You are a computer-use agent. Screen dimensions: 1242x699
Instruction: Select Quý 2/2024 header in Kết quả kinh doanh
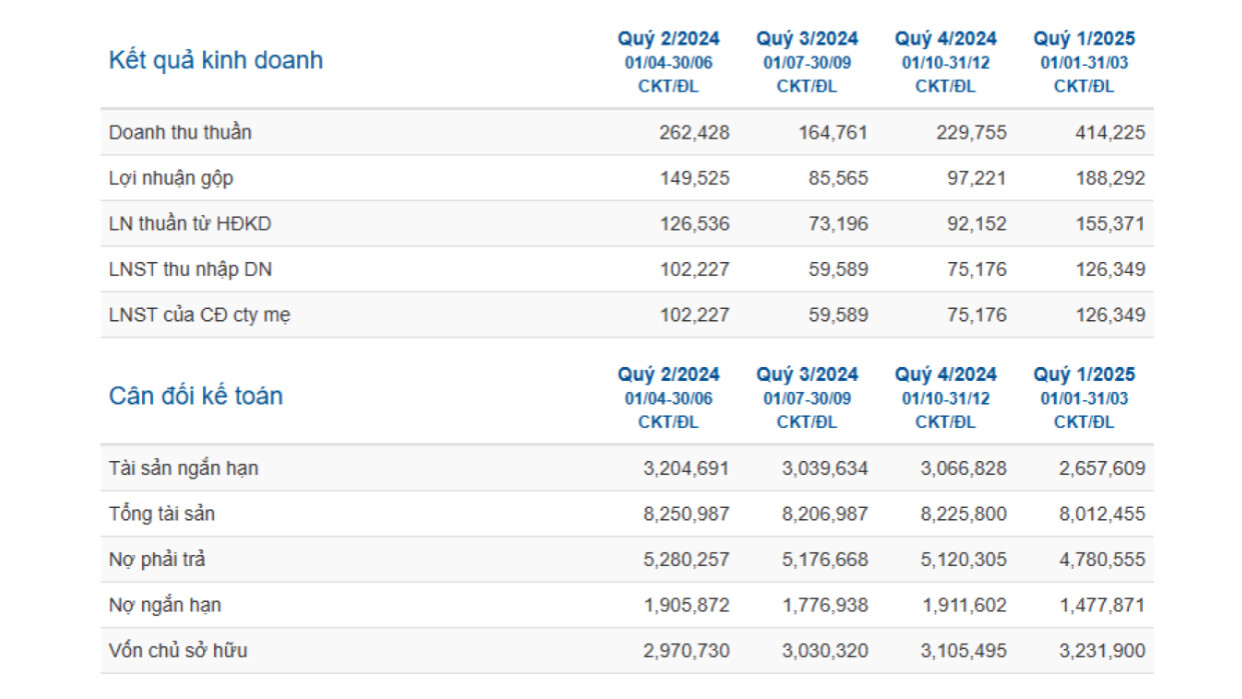(668, 39)
